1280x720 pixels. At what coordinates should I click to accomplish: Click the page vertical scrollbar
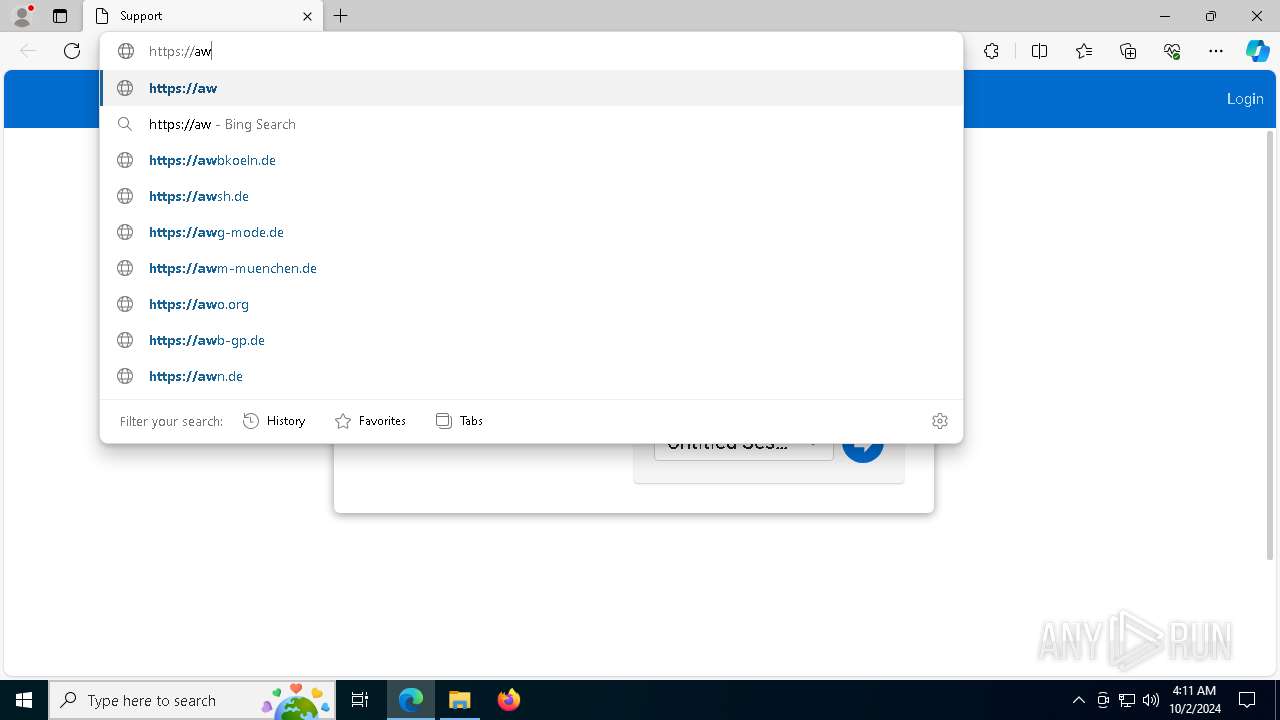click(x=1271, y=345)
